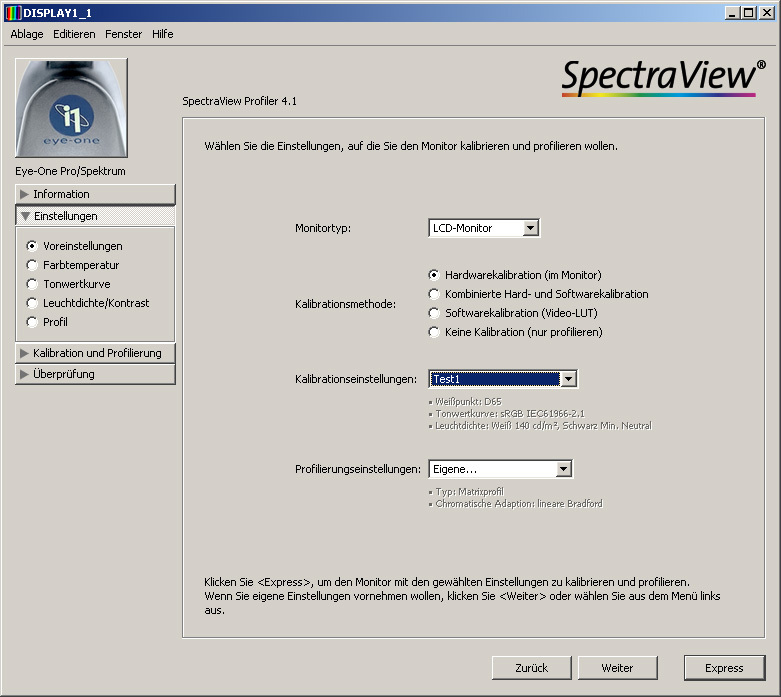This screenshot has width=781, height=697.
Task: Open the Hilfe menu
Action: pyautogui.click(x=163, y=34)
